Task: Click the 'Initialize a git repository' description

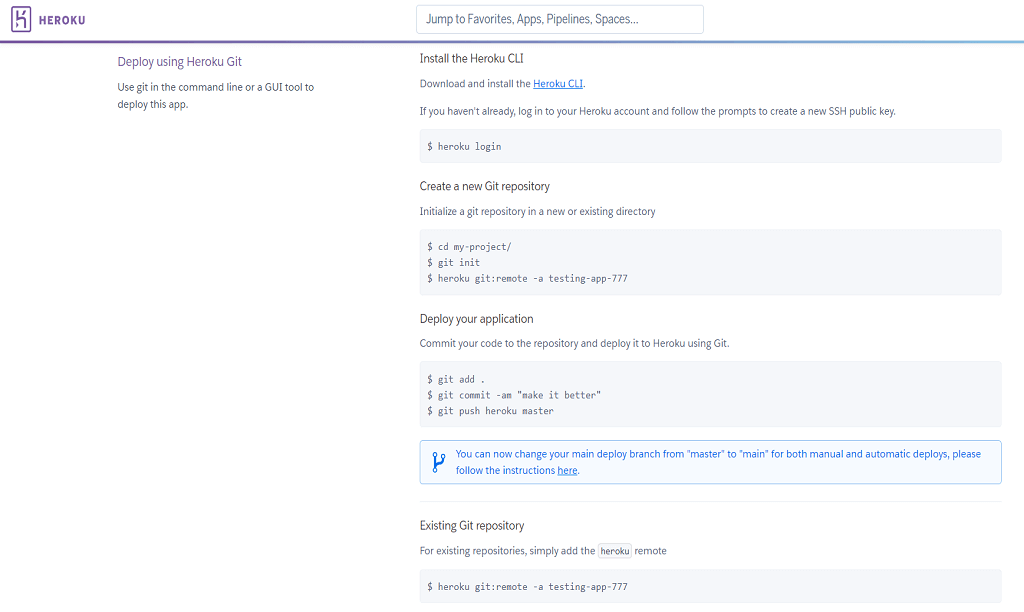Action: (x=537, y=212)
